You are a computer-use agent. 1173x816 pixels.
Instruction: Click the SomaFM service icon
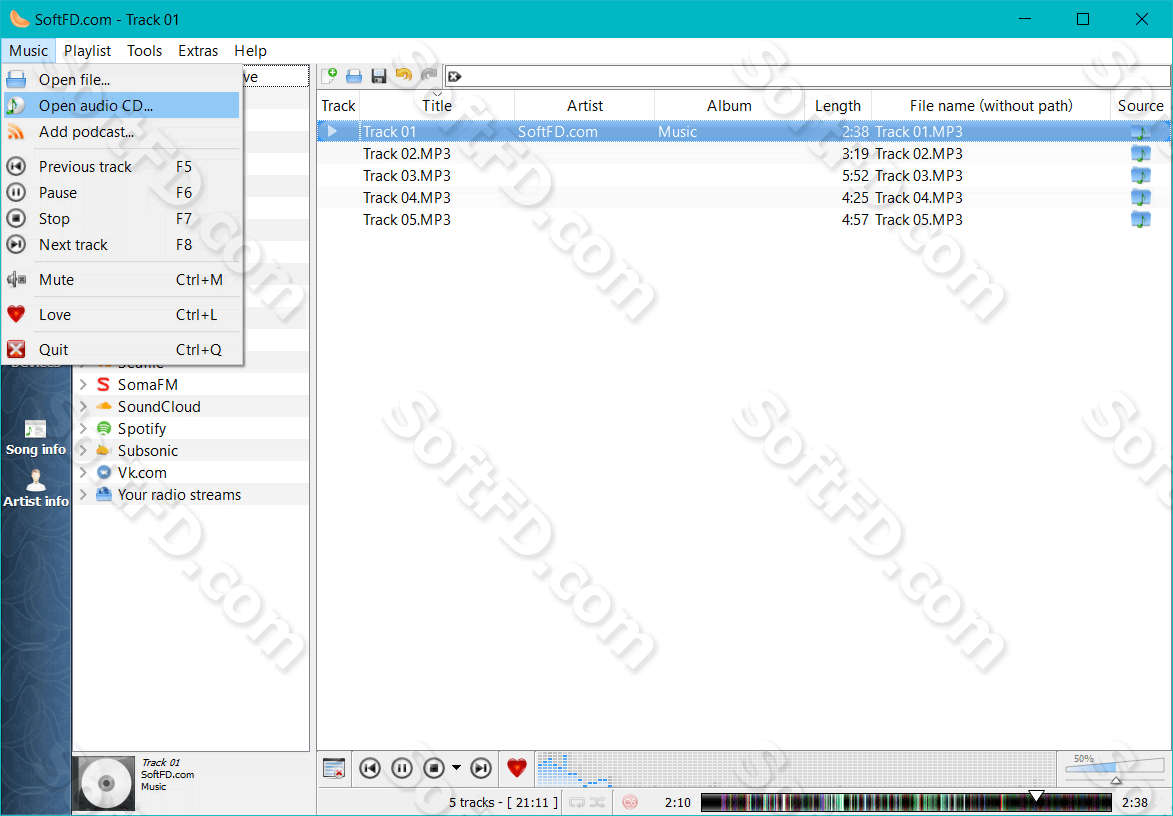coord(104,384)
